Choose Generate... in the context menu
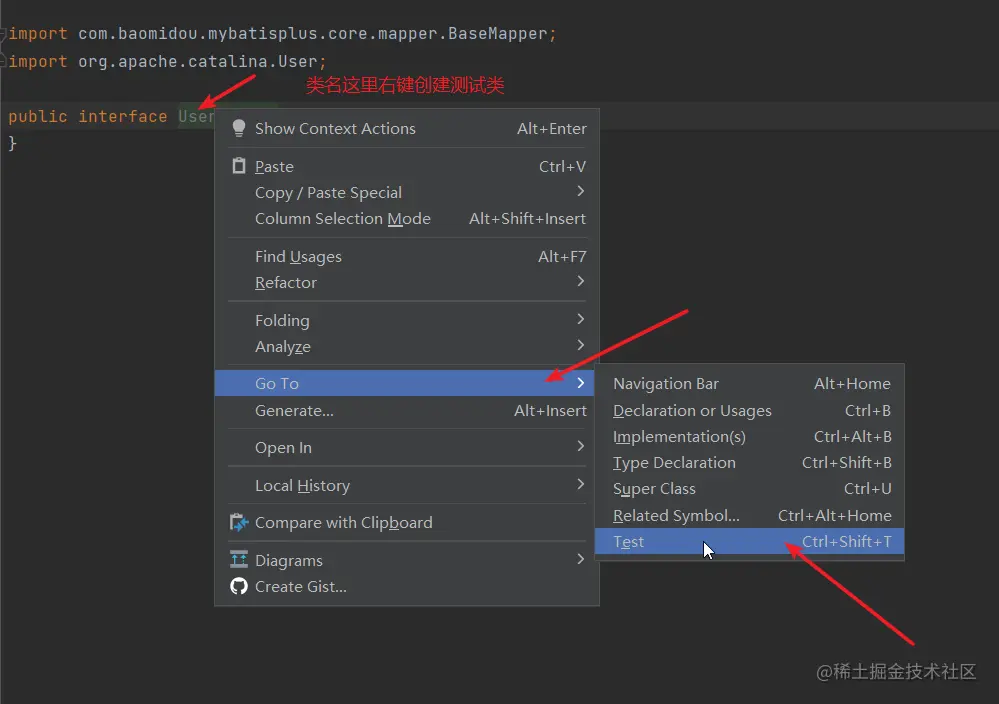Viewport: 999px width, 704px height. tap(294, 410)
